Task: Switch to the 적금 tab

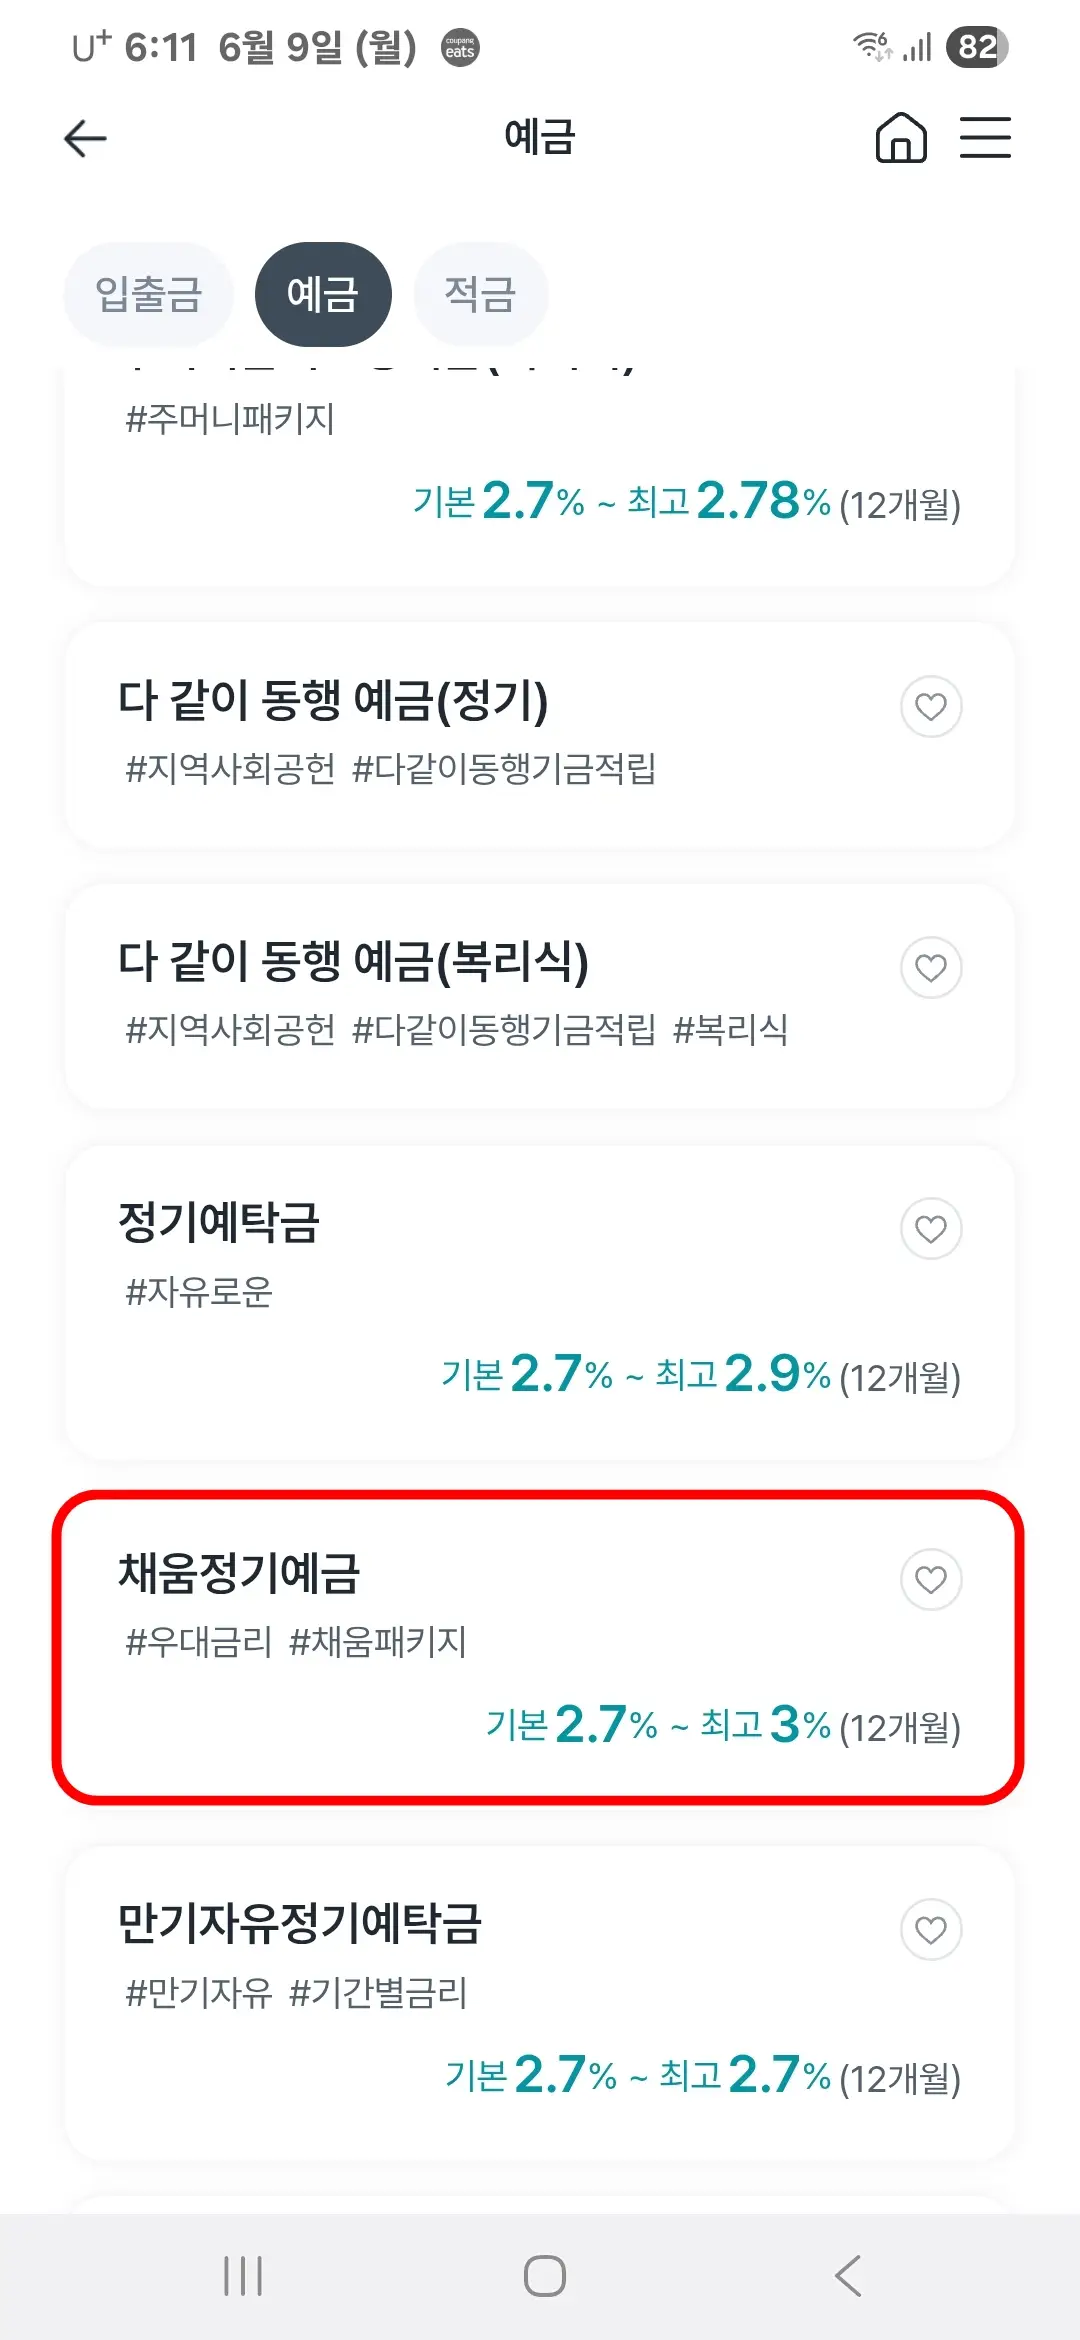Action: [480, 293]
